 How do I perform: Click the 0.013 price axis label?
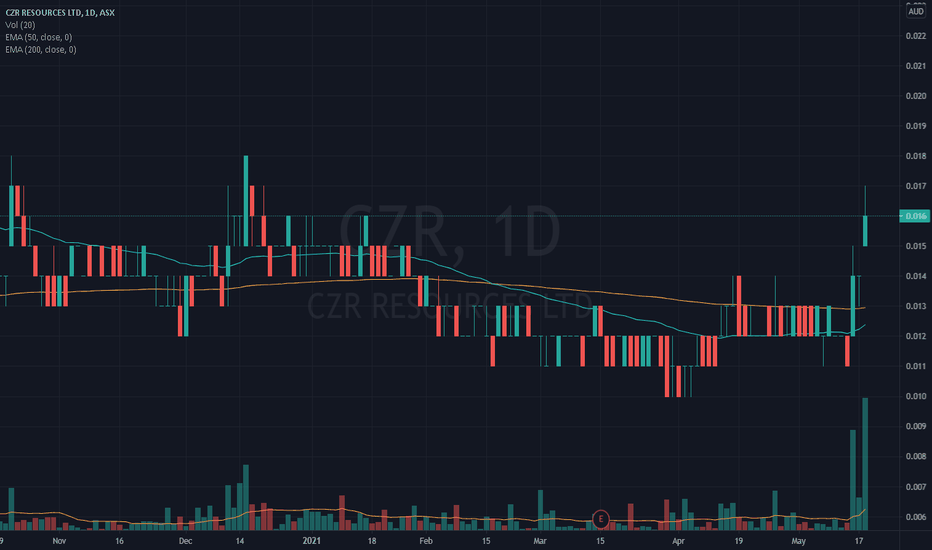915,306
